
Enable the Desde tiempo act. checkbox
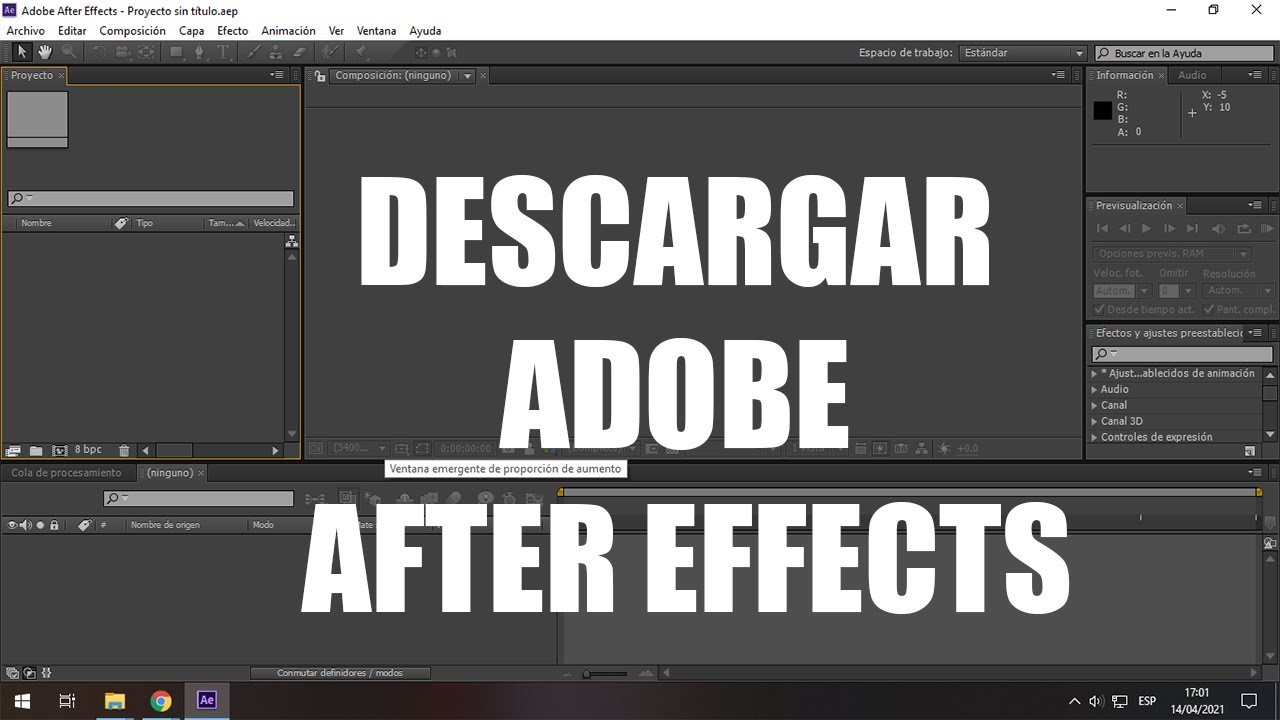click(x=1098, y=309)
